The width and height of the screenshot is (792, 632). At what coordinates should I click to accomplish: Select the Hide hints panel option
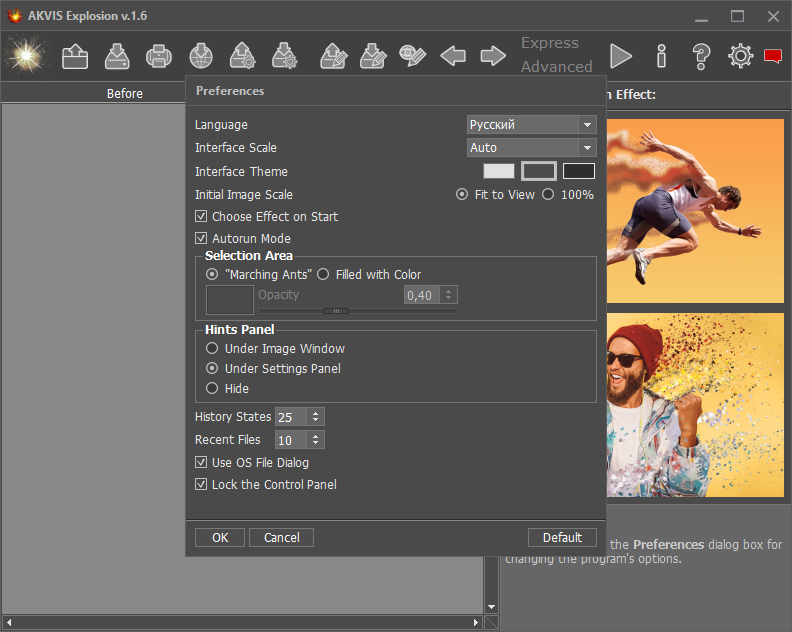[212, 388]
